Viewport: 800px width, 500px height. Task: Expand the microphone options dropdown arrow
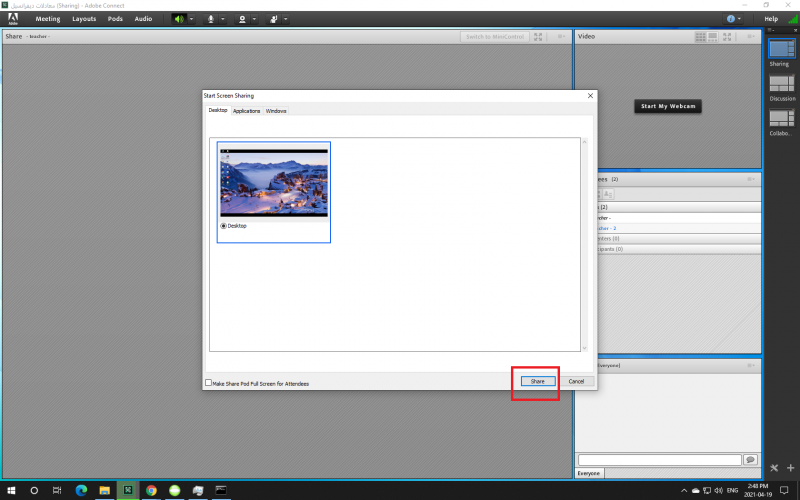(222, 18)
